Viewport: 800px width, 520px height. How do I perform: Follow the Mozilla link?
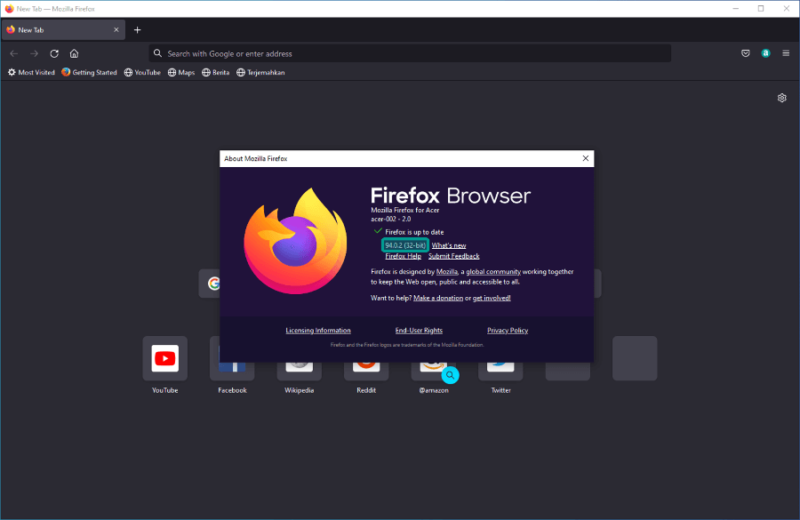[x=446, y=271]
